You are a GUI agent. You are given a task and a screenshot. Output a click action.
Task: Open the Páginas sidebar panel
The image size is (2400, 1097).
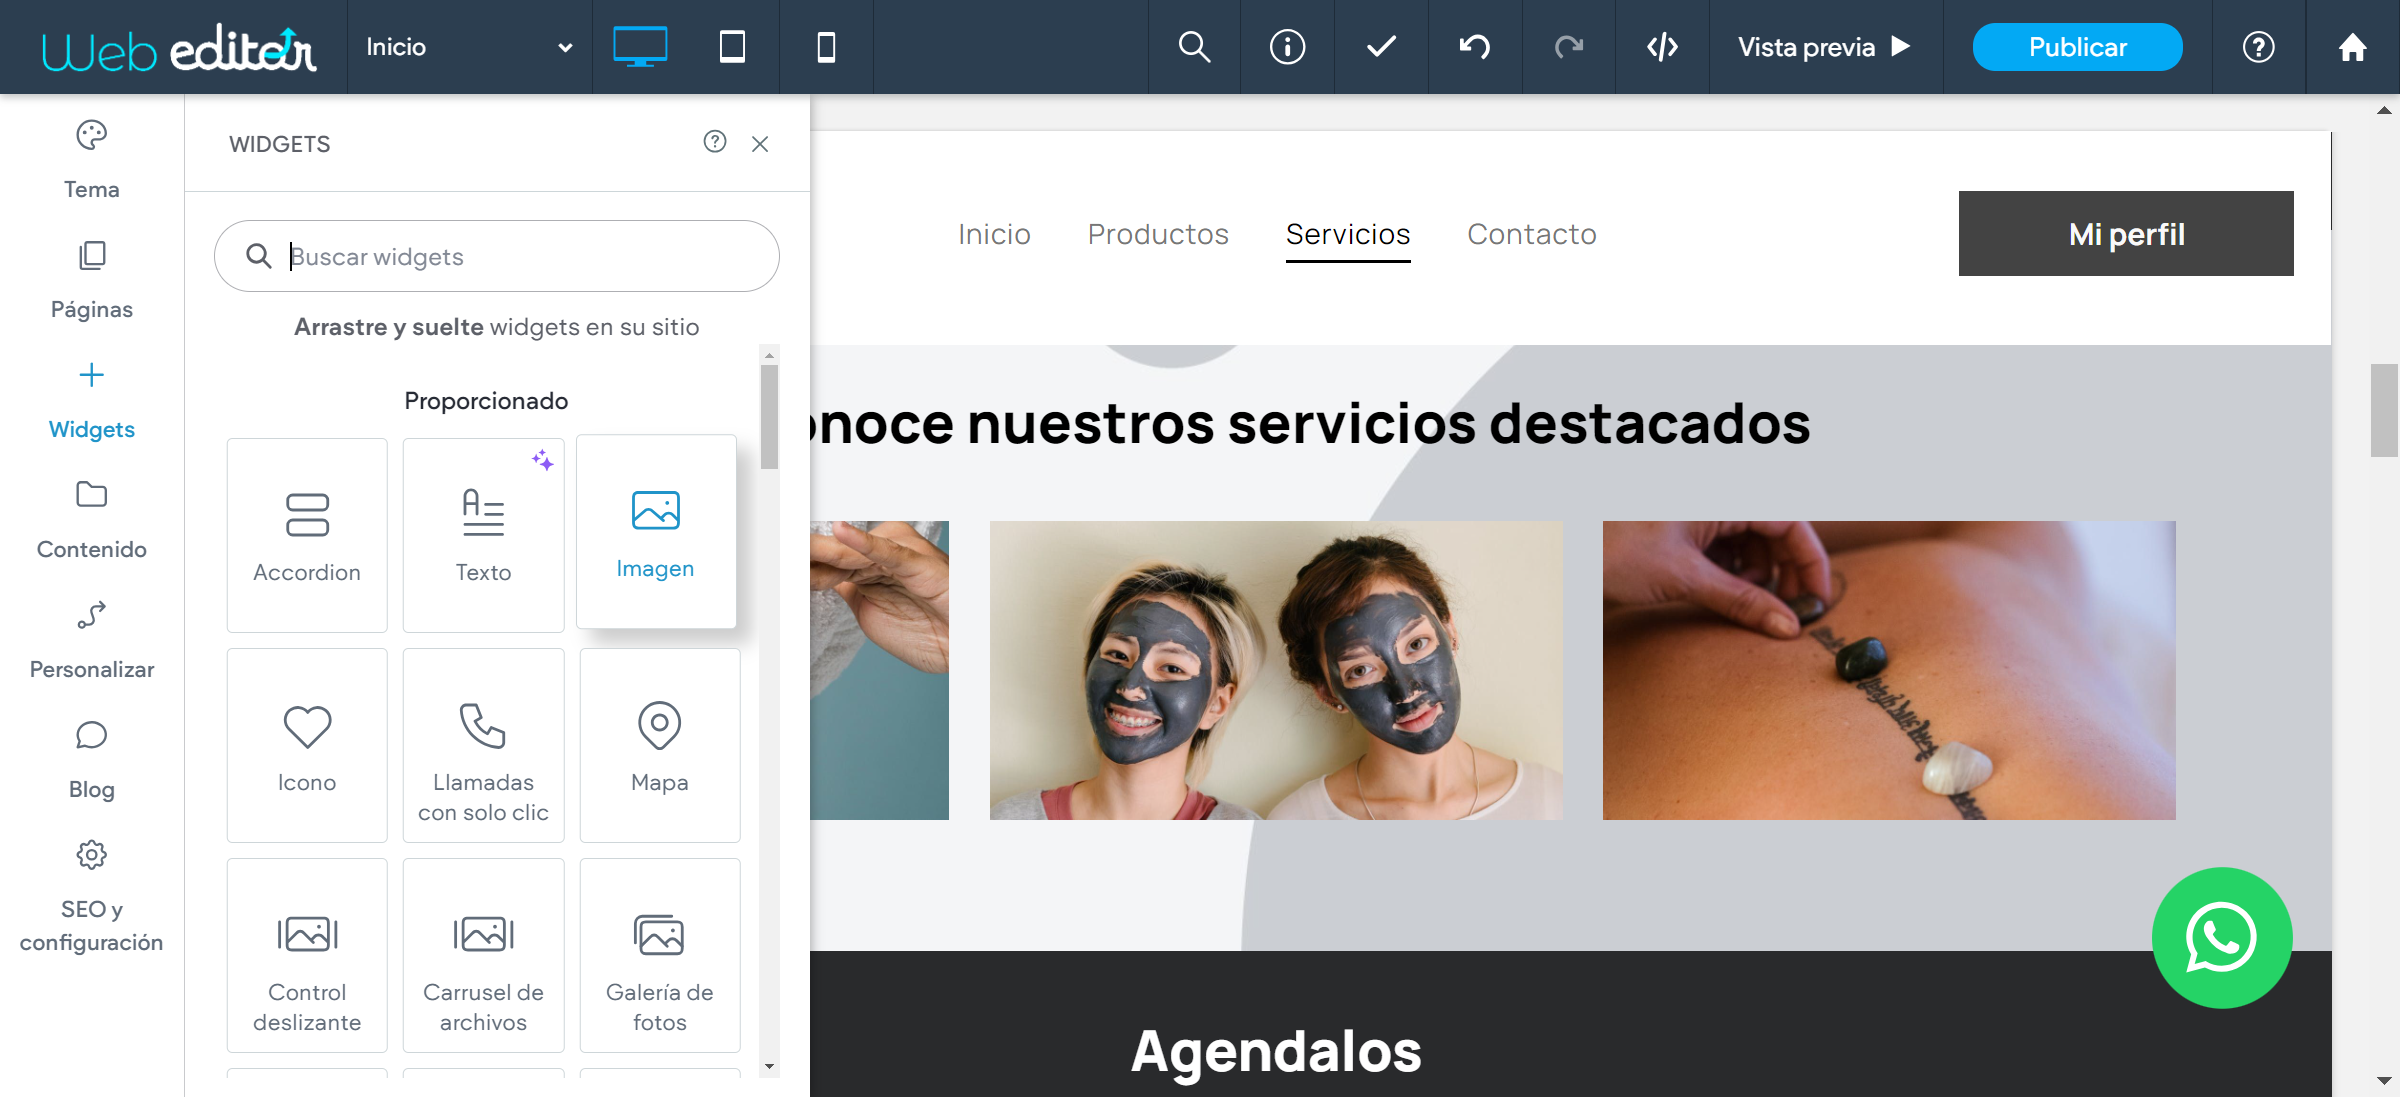click(91, 280)
